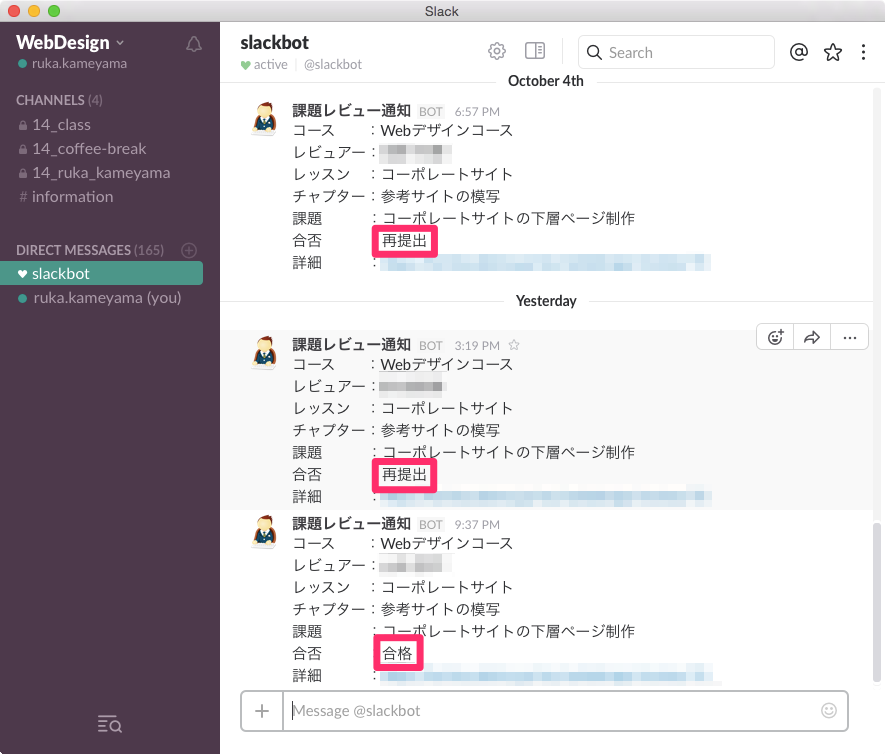The height and width of the screenshot is (754, 885).
Task: Click the @slackbot handle in header
Action: 333,65
